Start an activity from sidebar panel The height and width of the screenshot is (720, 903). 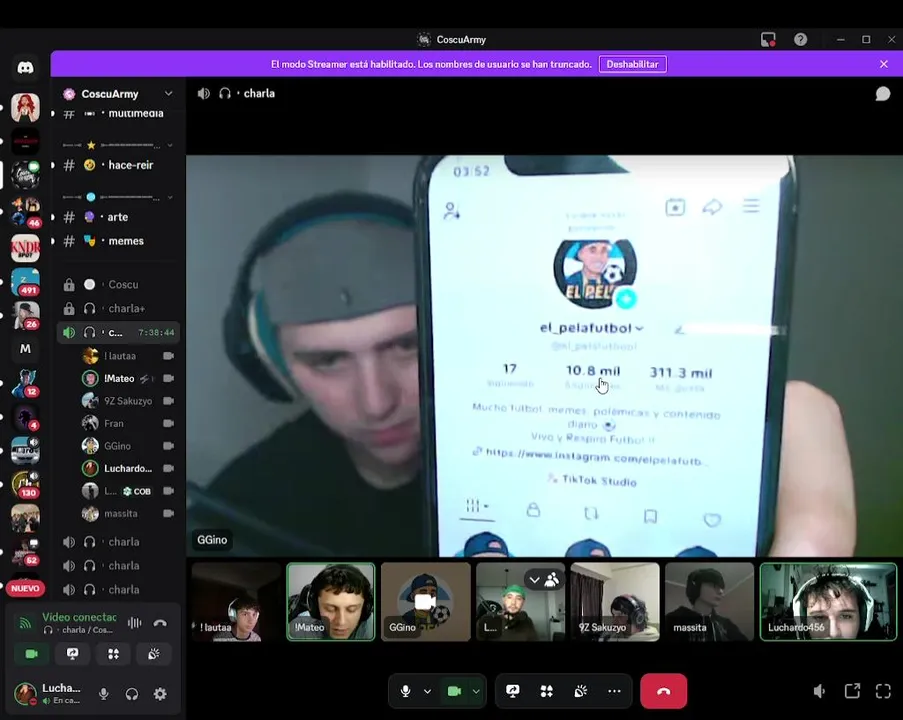coord(113,654)
